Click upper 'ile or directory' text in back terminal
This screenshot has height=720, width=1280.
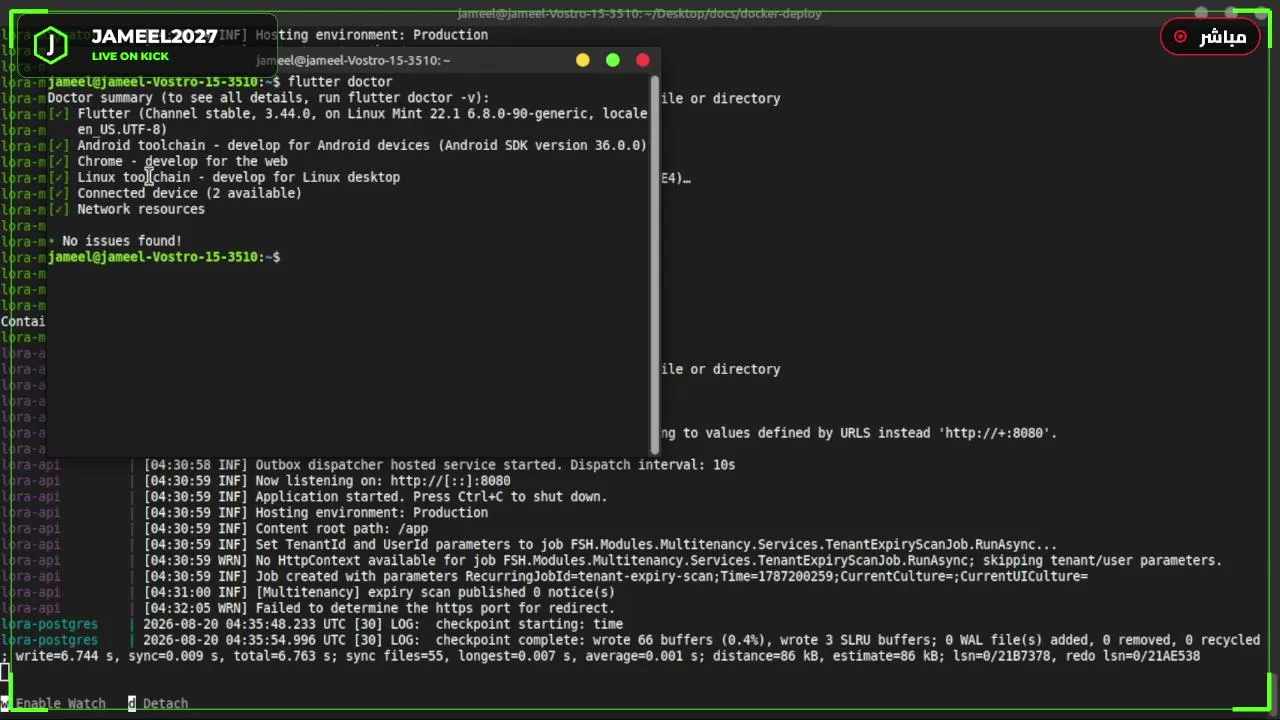point(721,99)
